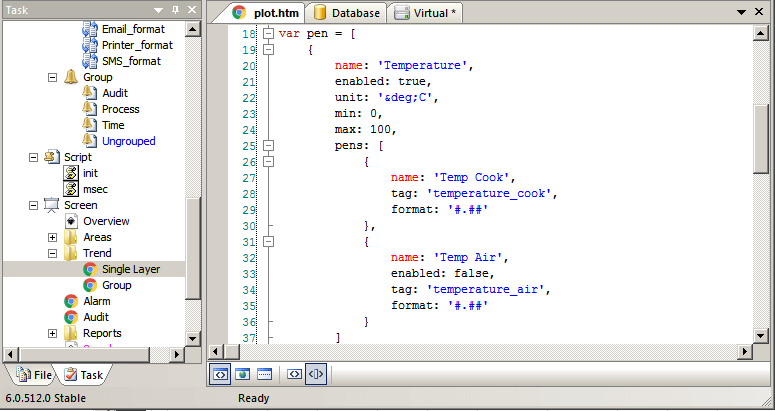Image resolution: width=775 pixels, height=411 pixels.
Task: Open the Alarm screen Chrome icon
Action: point(71,301)
